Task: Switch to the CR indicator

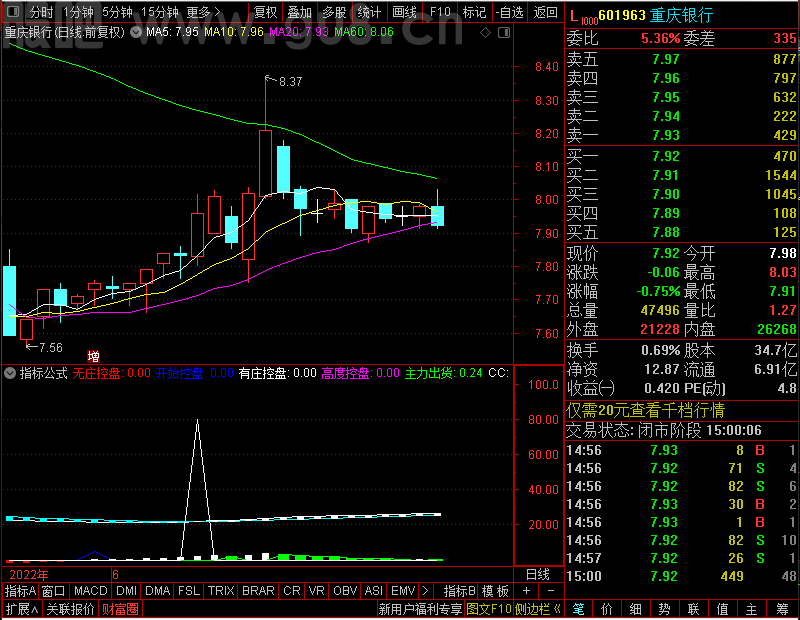Action: pyautogui.click(x=292, y=591)
